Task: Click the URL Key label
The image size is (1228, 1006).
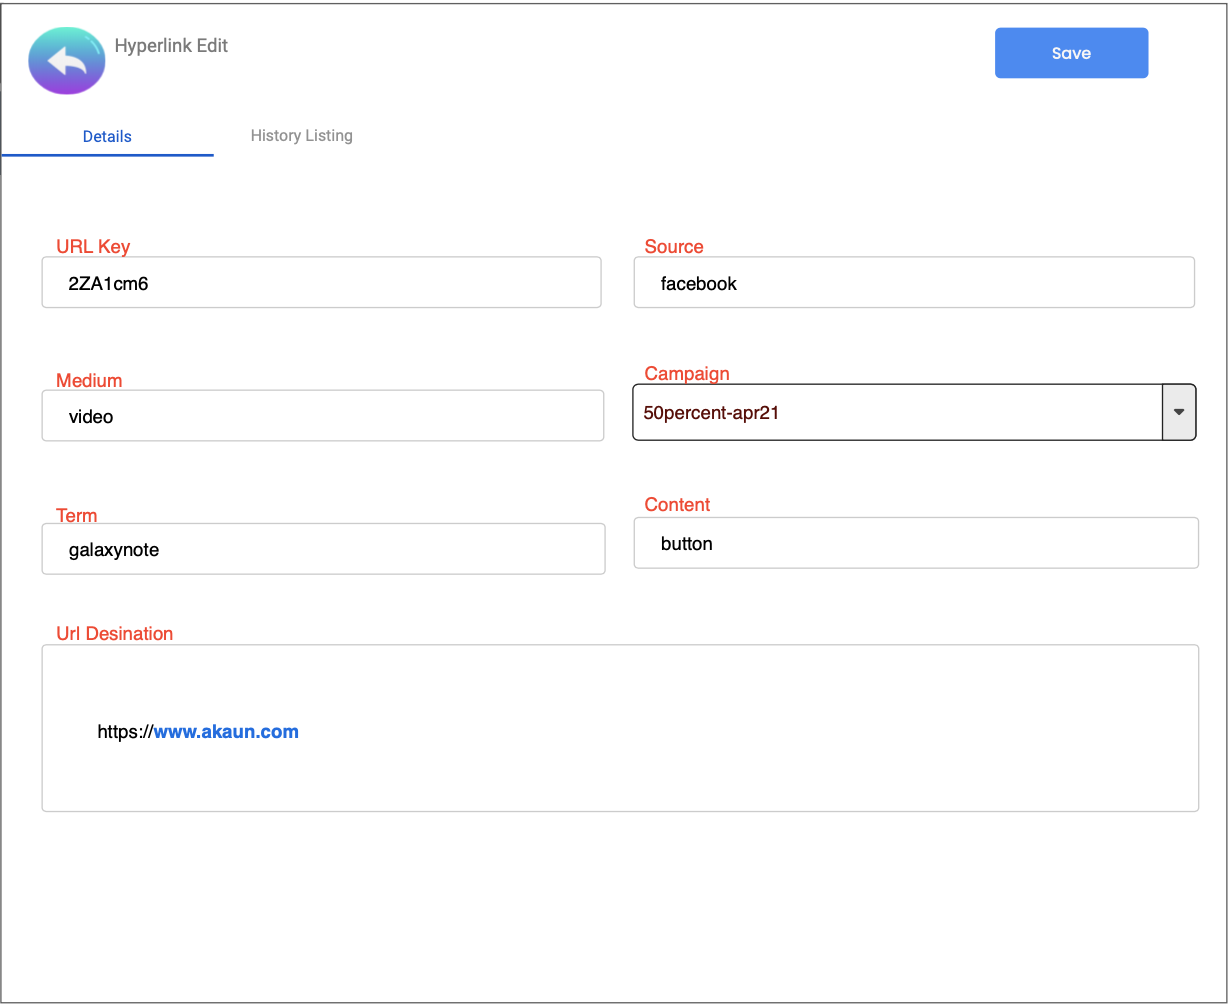Action: tap(93, 247)
